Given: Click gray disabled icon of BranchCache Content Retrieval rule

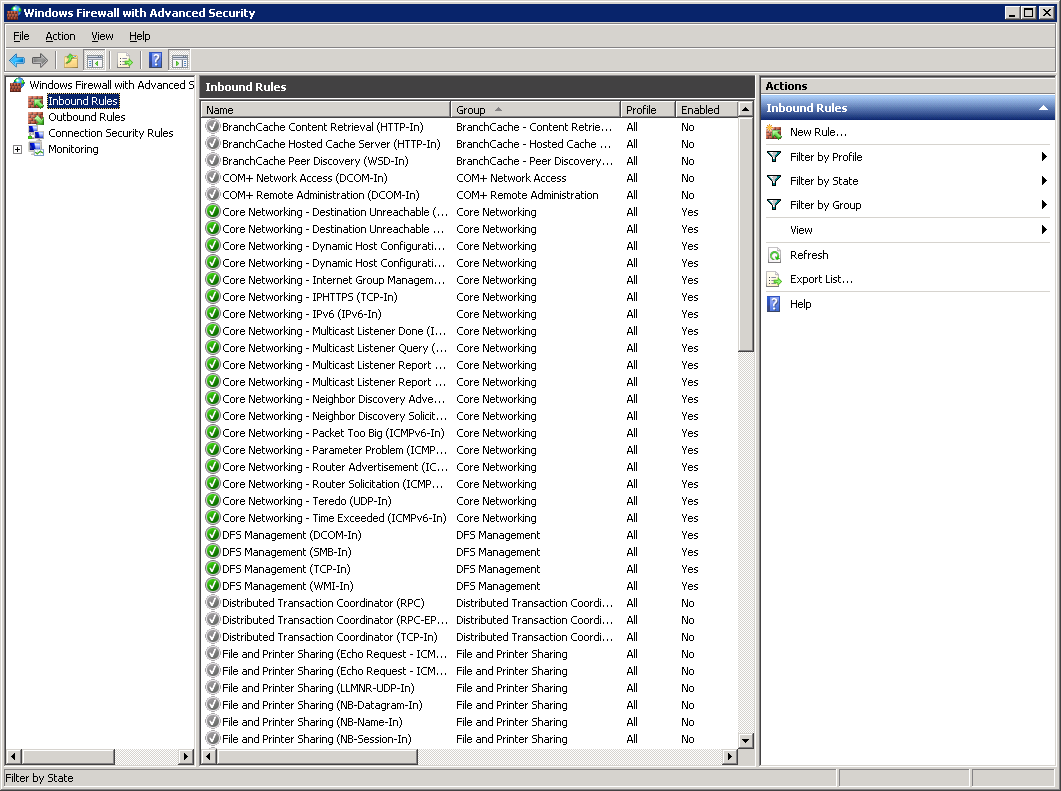Looking at the screenshot, I should [213, 127].
